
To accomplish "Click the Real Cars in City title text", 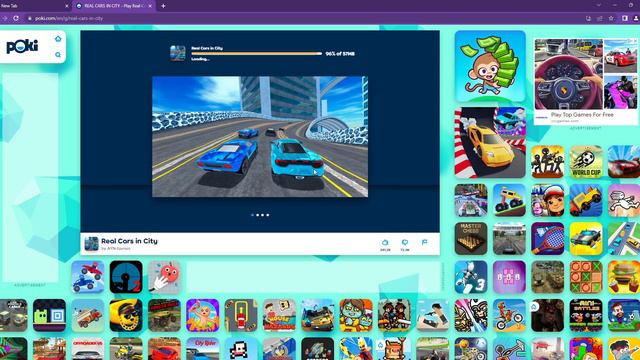I will click(x=129, y=241).
